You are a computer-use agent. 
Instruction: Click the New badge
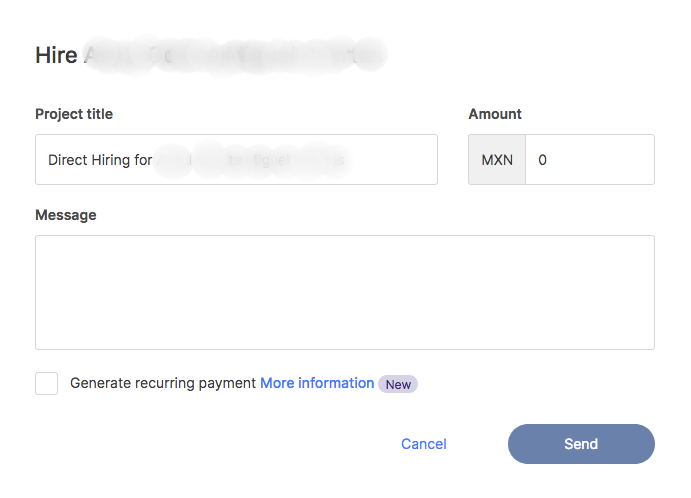398,384
